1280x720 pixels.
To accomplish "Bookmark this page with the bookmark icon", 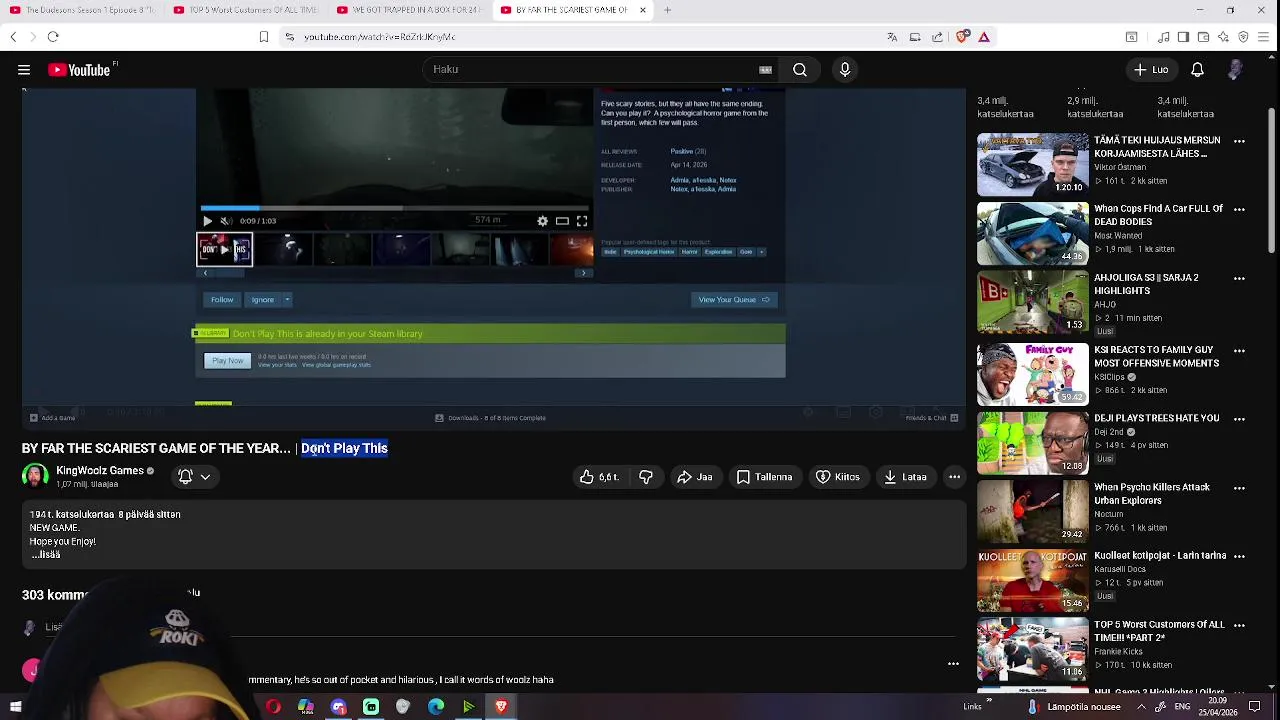I will [264, 37].
